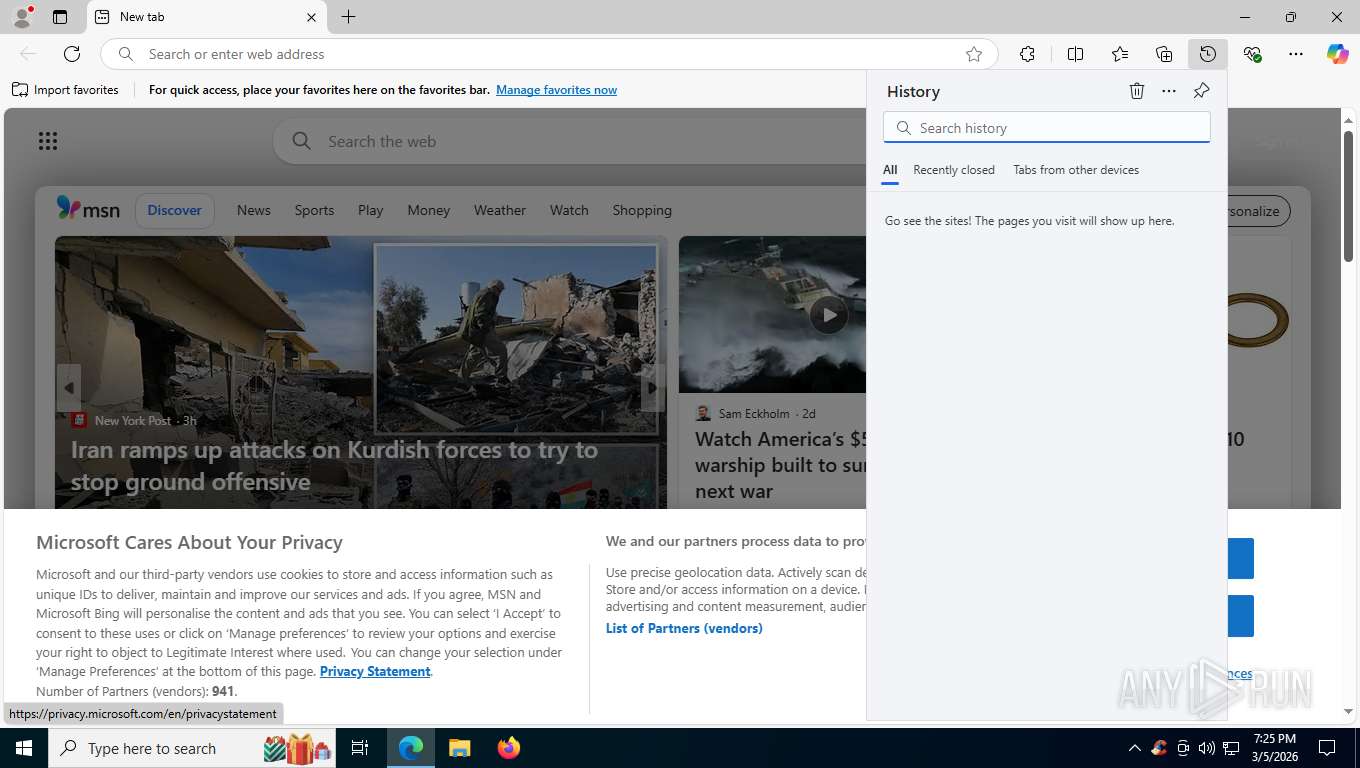Open Manage favorites now link
This screenshot has width=1360, height=768.
point(556,90)
